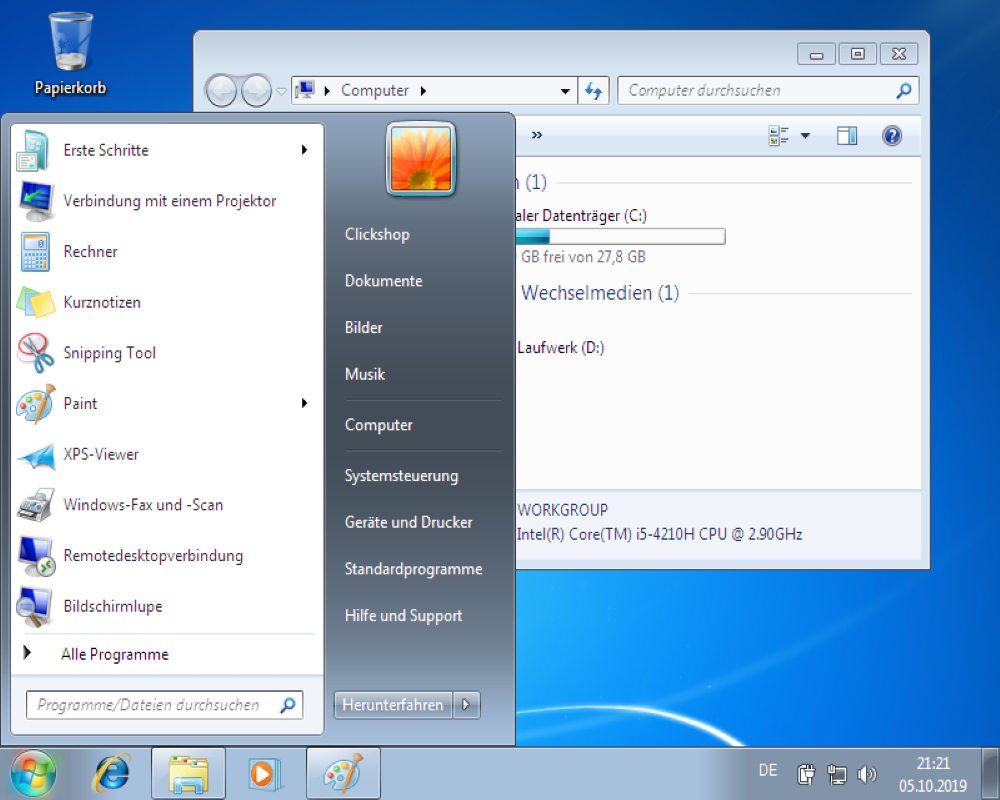Click the power plug tray icon
Screen dimensions: 1000x800
tap(806, 774)
